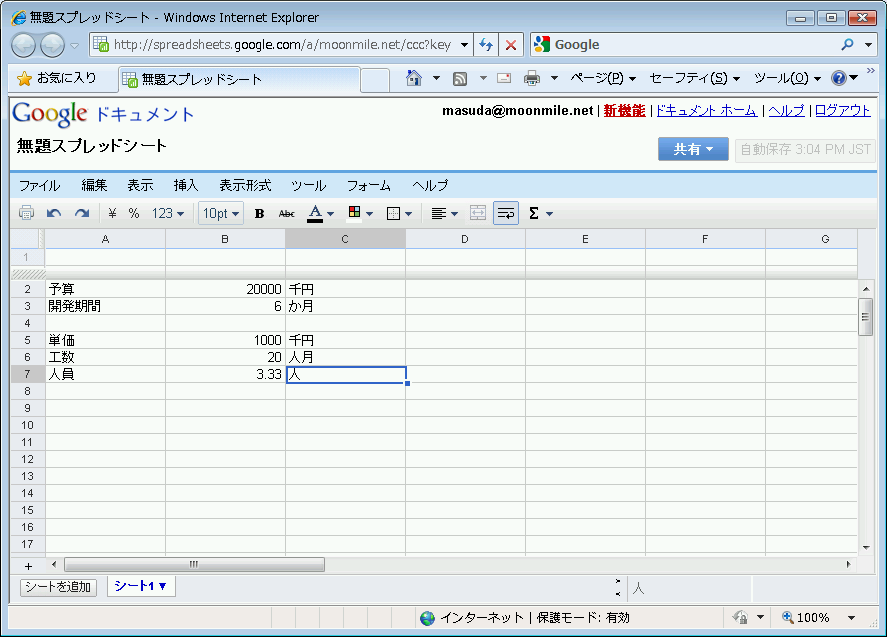The width and height of the screenshot is (887, 637).
Task: Select cell B2 containing 20000
Action: pyautogui.click(x=225, y=289)
